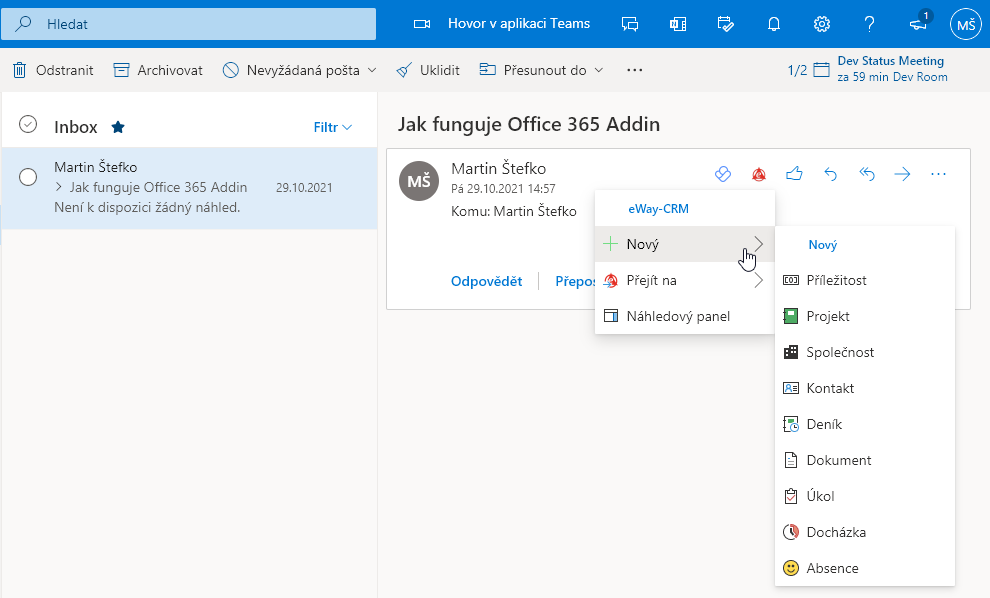Viewport: 990px width, 598px height.
Task: Open the calendar check To Do icon
Action: pyautogui.click(x=725, y=24)
